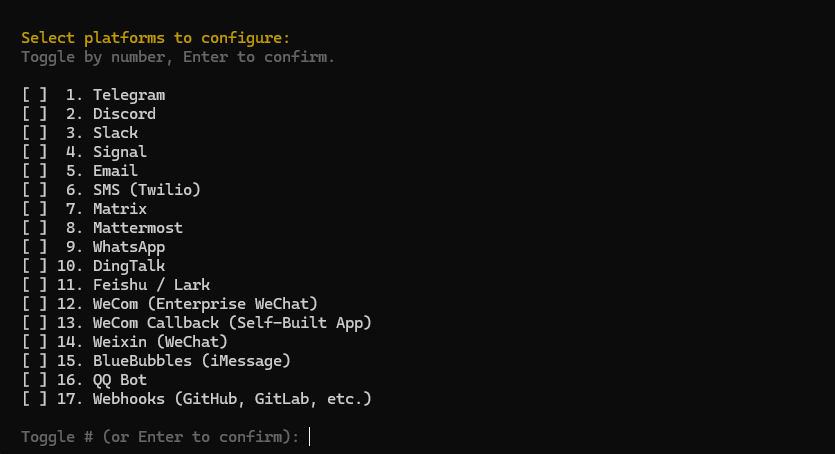
Task: Check the Webhooks (GitHub, GitLab, etc.) box
Action: coord(34,399)
